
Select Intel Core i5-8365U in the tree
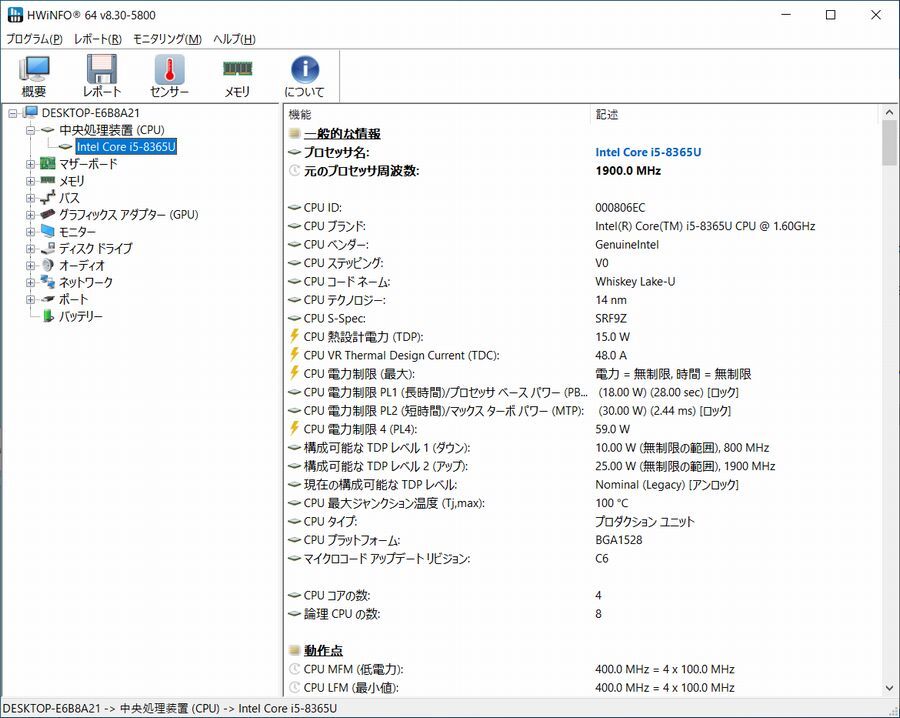125,146
